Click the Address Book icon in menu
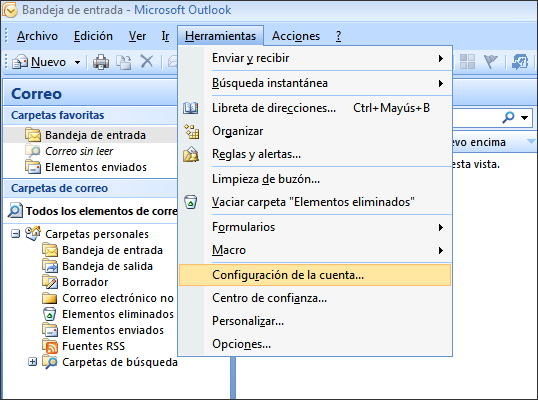Viewport: 538px width, 400px height. click(190, 108)
